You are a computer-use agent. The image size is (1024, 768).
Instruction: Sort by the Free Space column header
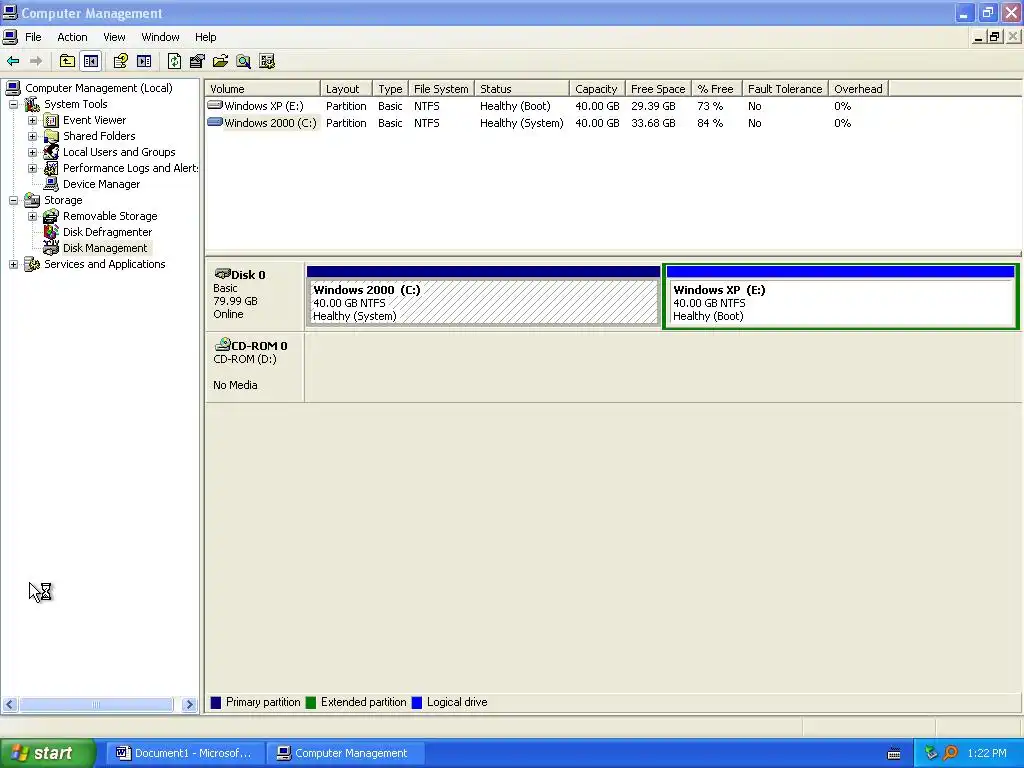658,89
